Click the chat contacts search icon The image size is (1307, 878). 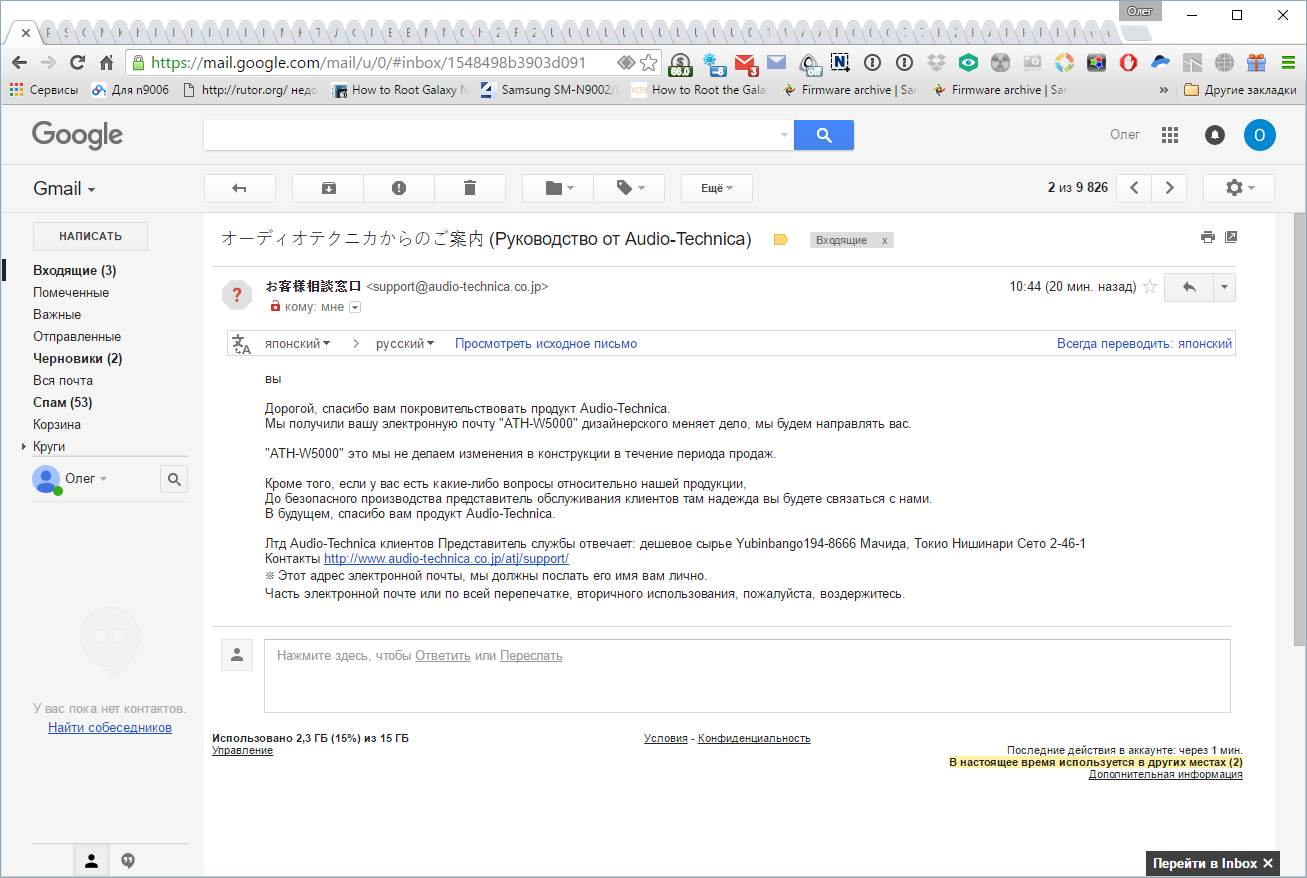click(x=174, y=480)
